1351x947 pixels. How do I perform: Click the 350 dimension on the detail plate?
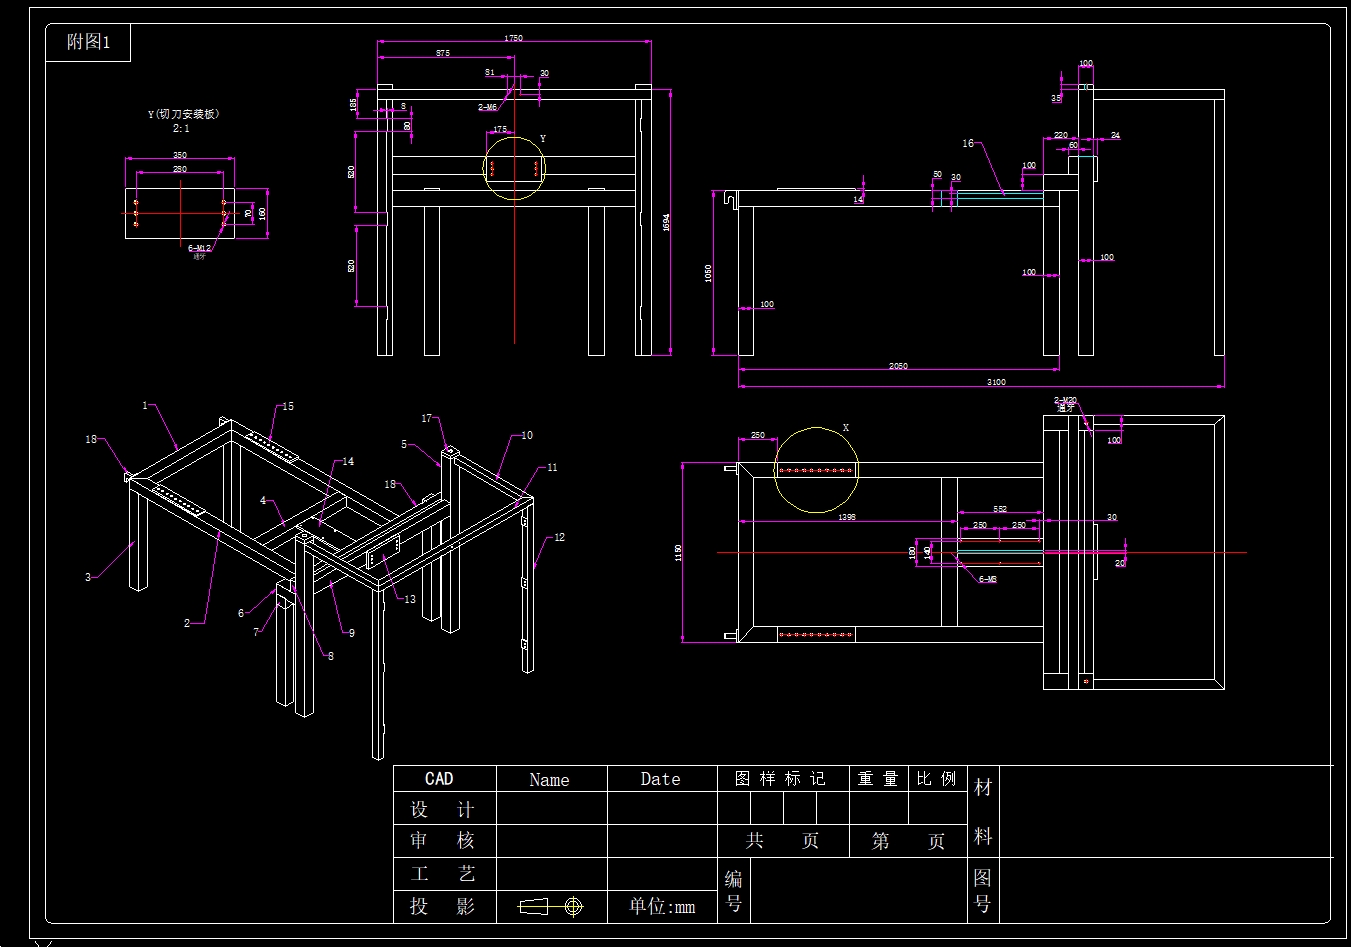pos(180,155)
